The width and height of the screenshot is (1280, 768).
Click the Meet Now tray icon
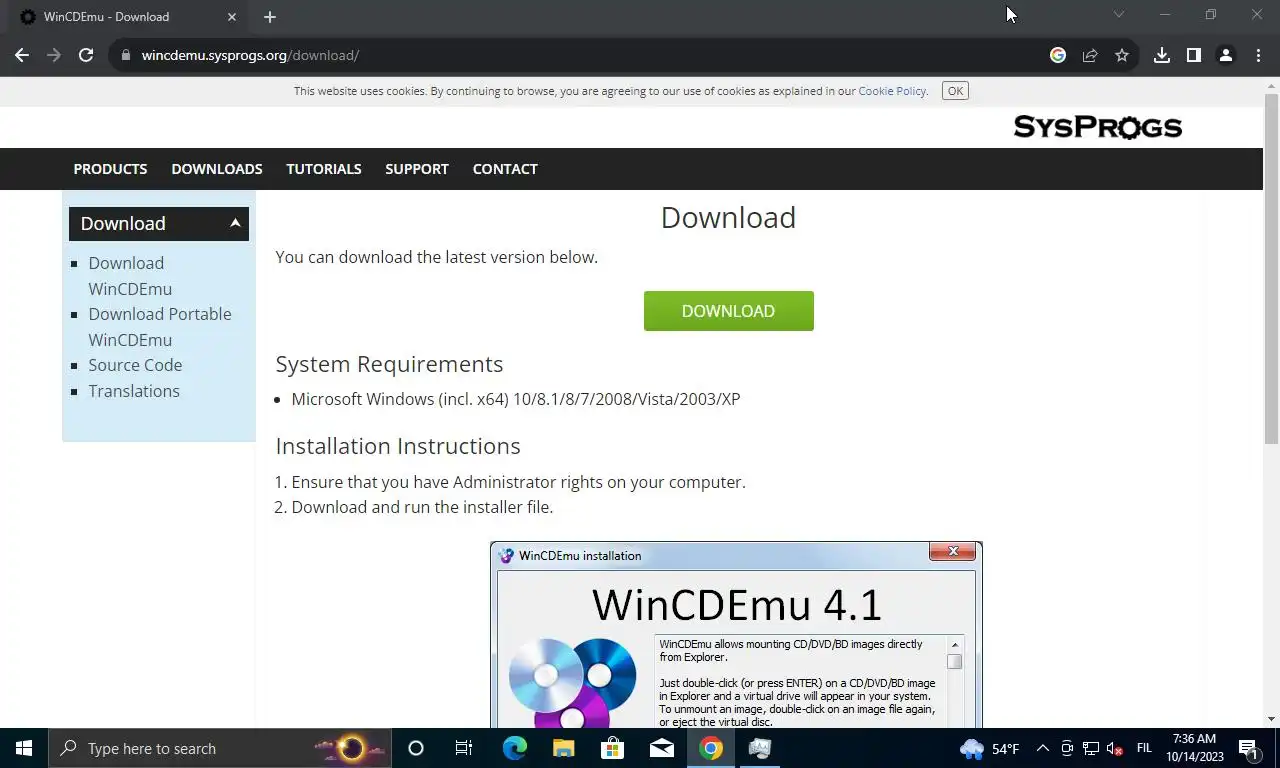pyautogui.click(x=1067, y=748)
